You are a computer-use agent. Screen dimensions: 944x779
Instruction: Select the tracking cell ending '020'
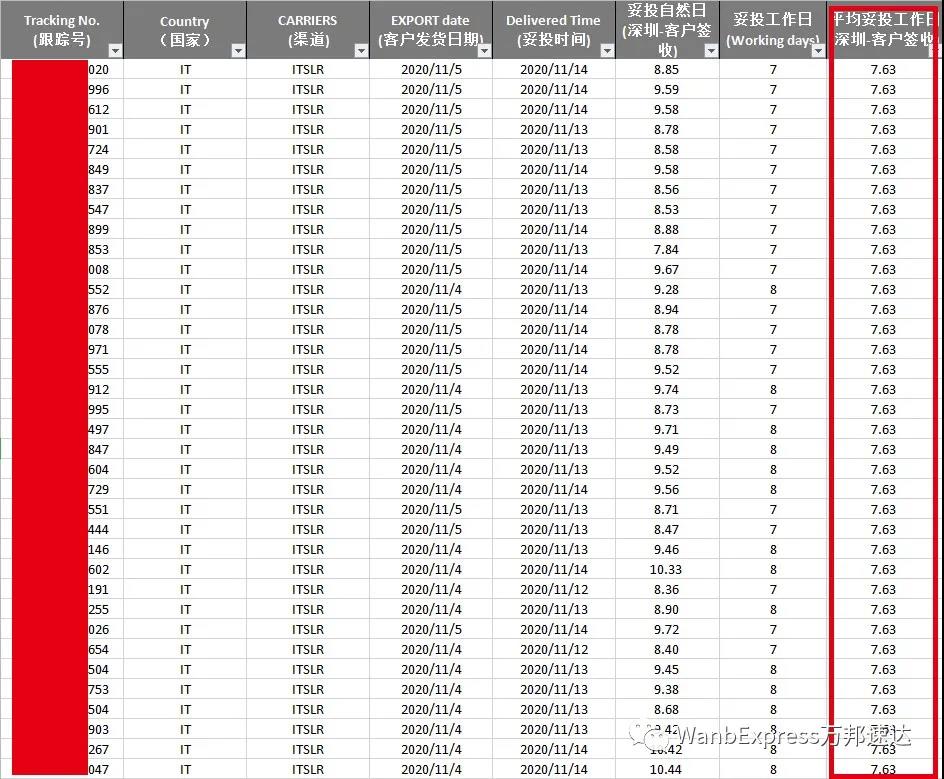click(61, 70)
